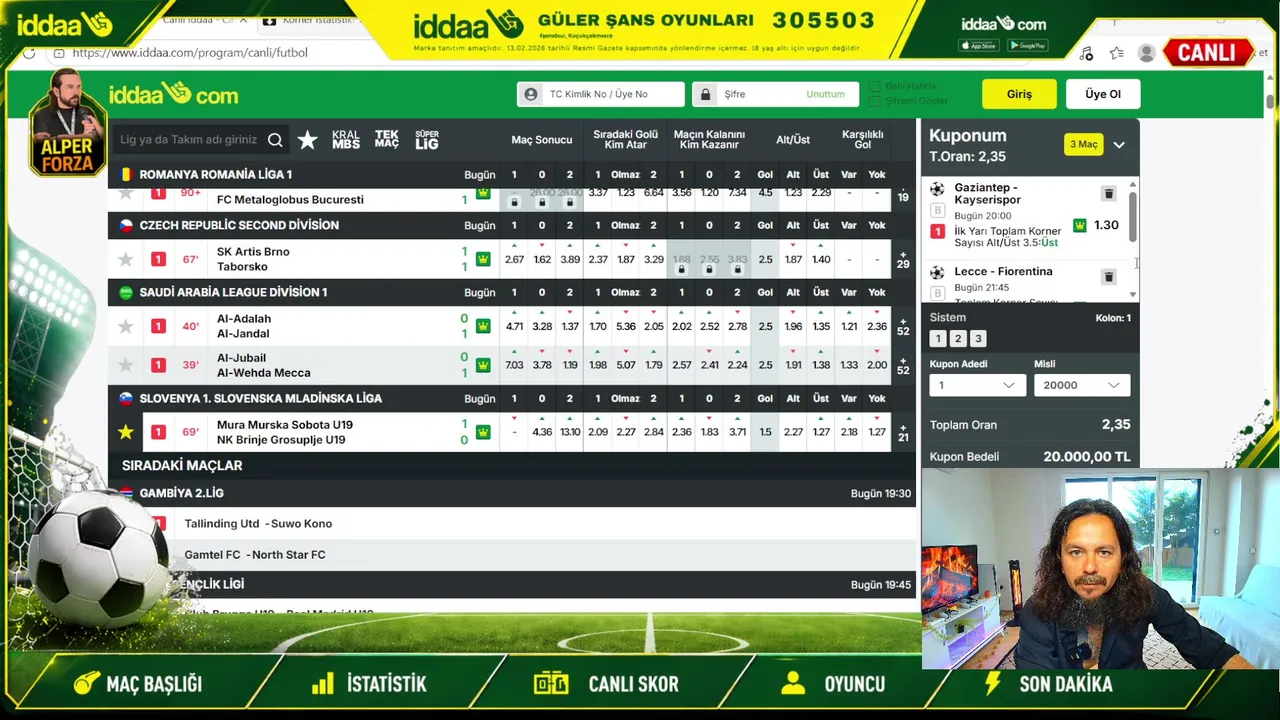
Task: Click red MBS 1 badge for Al-Jubail
Action: 158,365
